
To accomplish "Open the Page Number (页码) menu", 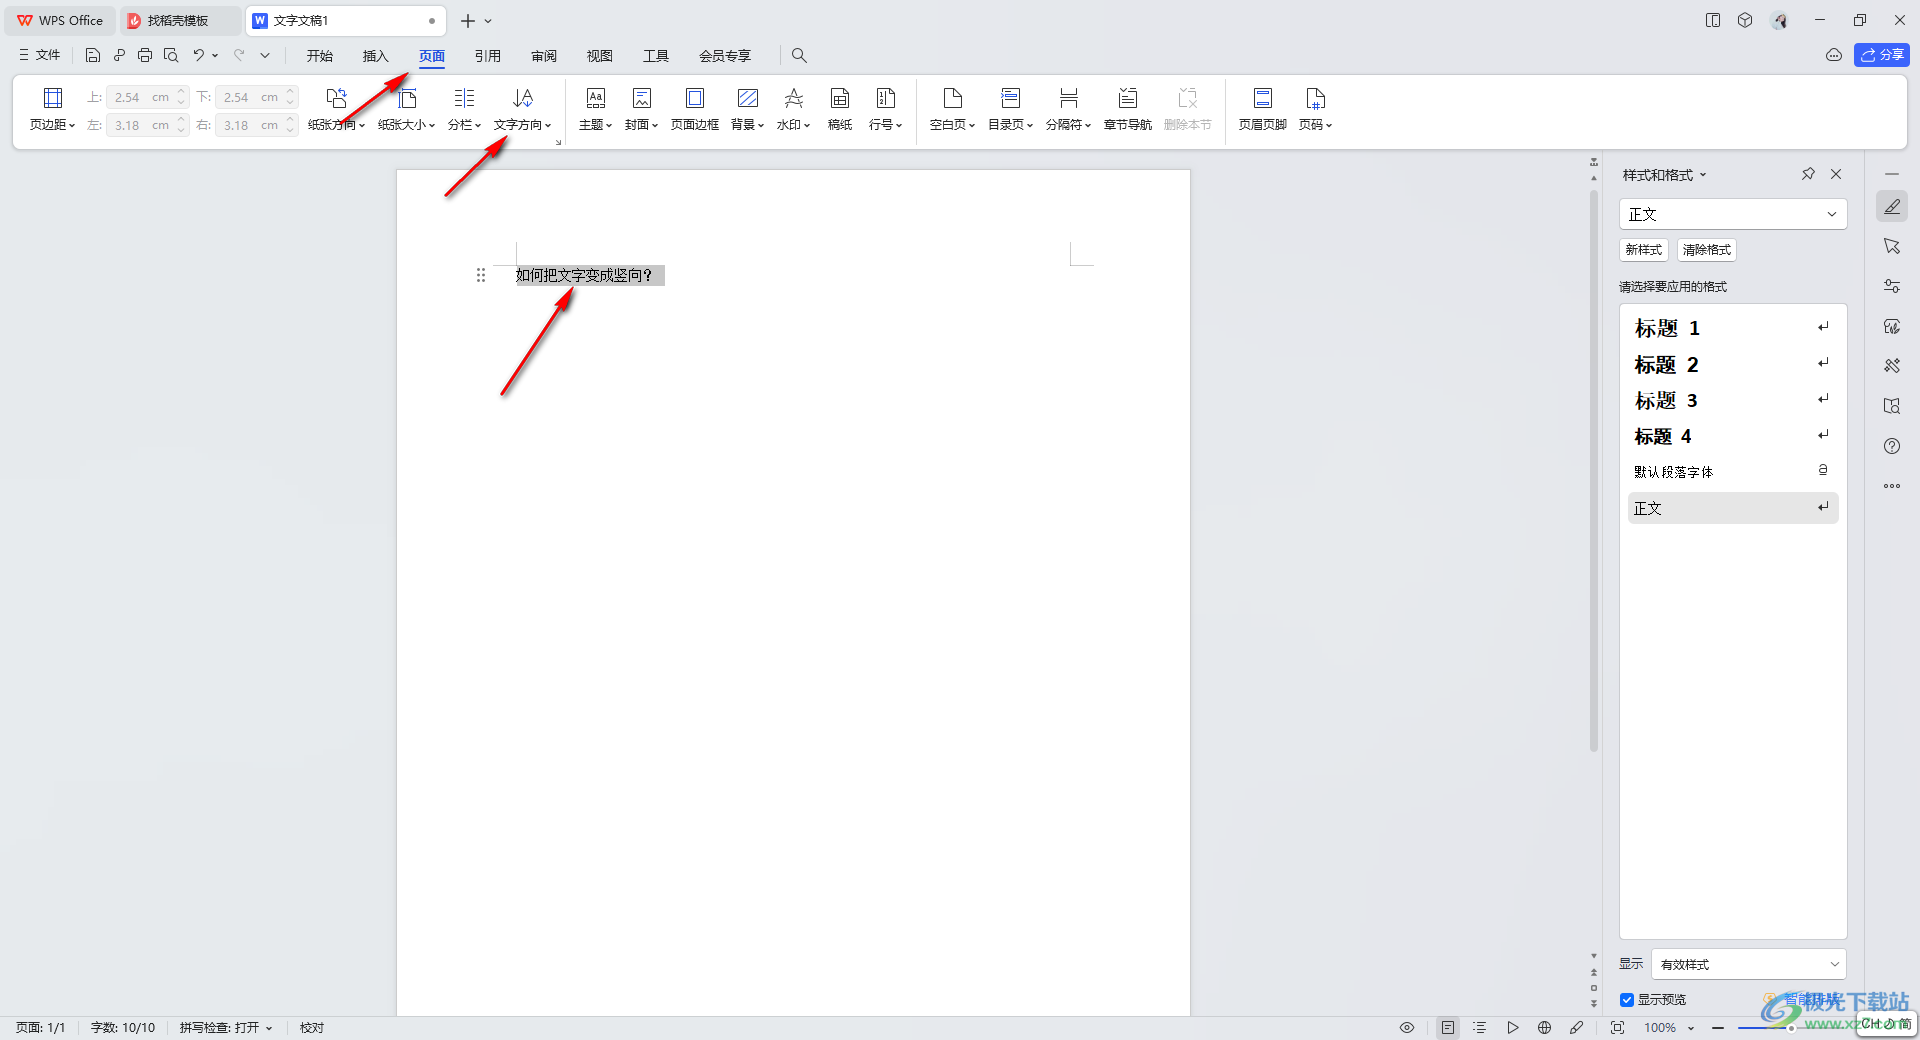I will coord(1315,109).
